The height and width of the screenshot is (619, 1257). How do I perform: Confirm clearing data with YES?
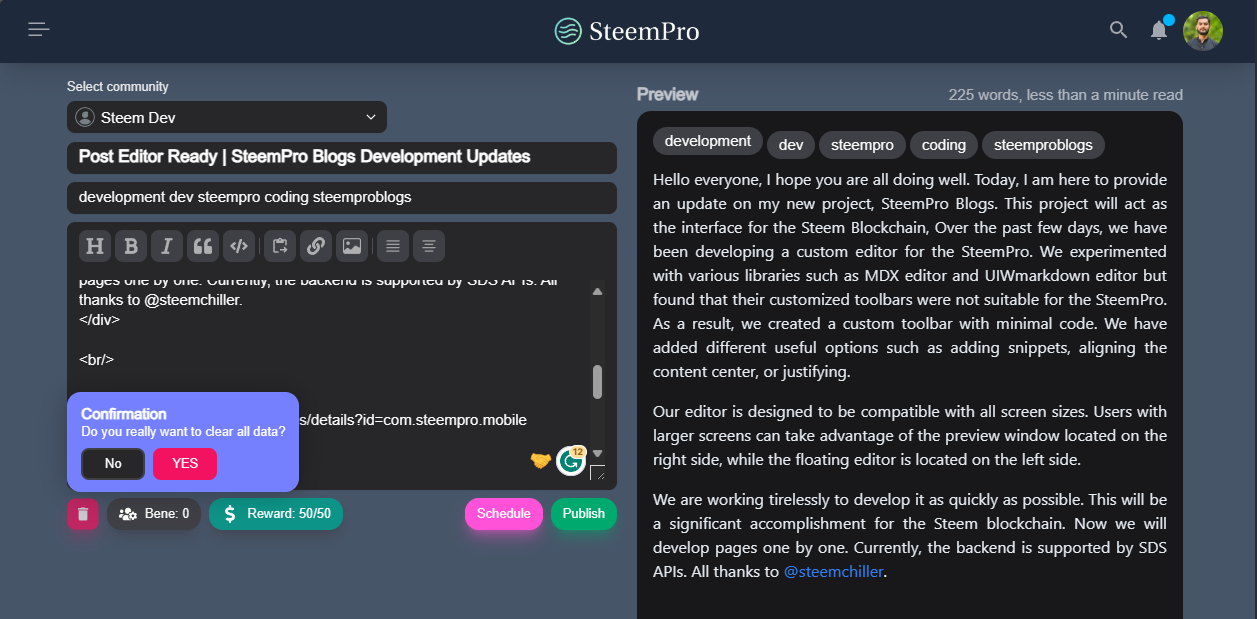[x=185, y=464]
